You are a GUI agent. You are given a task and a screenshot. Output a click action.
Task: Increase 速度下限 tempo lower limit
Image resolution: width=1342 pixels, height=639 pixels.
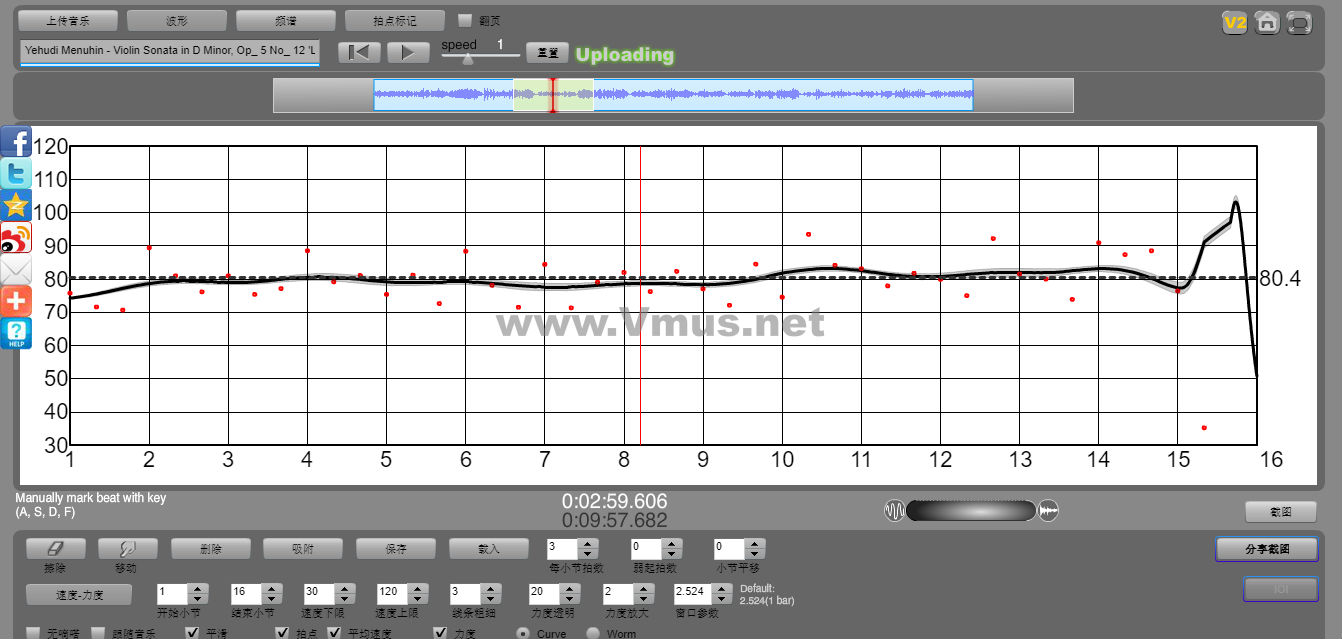click(343, 587)
